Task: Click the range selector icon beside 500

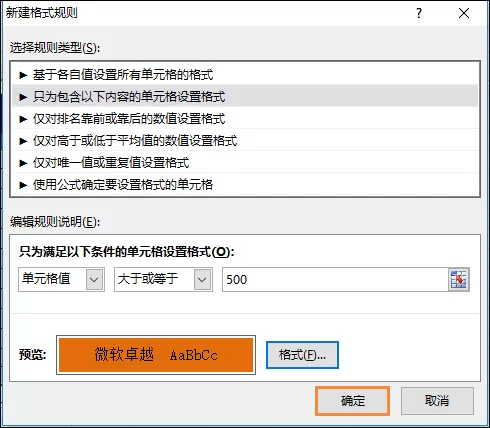Action: [x=459, y=279]
